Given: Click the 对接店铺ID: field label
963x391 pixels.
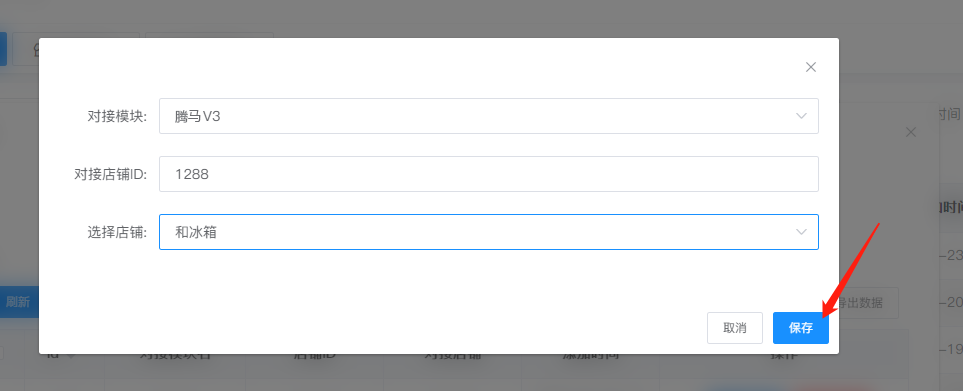Looking at the screenshot, I should (111, 174).
